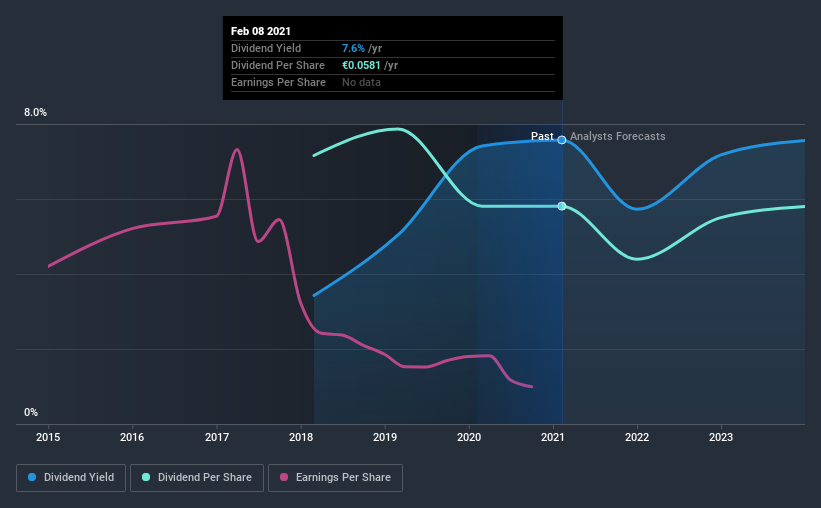The width and height of the screenshot is (821, 508).
Task: Click the 2022 x-axis label
Action: pyautogui.click(x=637, y=437)
